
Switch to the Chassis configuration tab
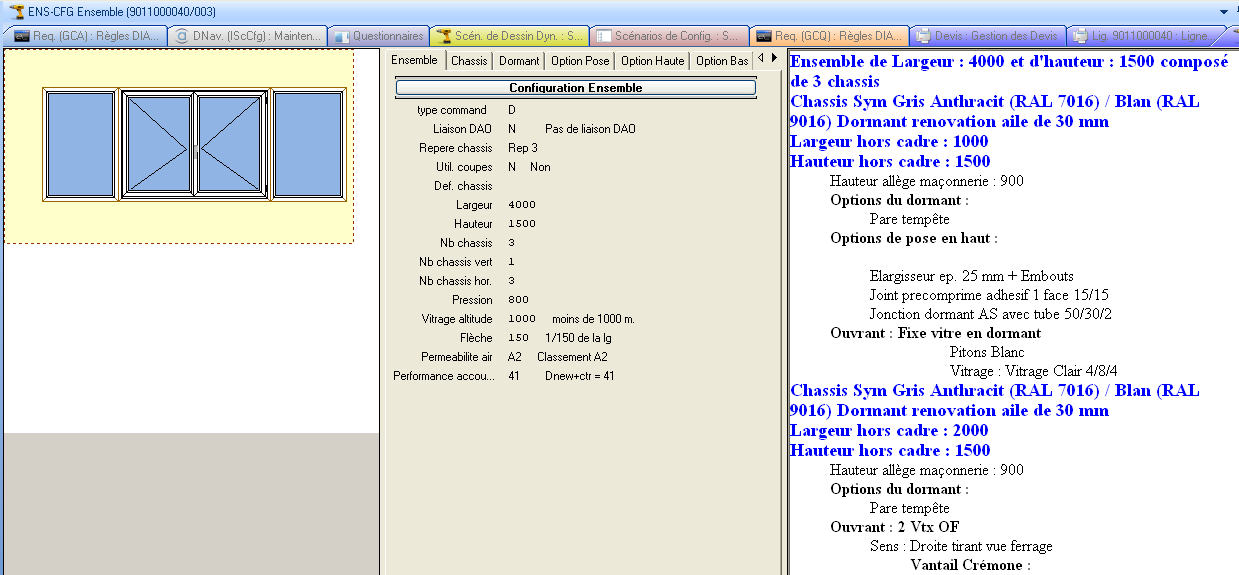coord(469,61)
